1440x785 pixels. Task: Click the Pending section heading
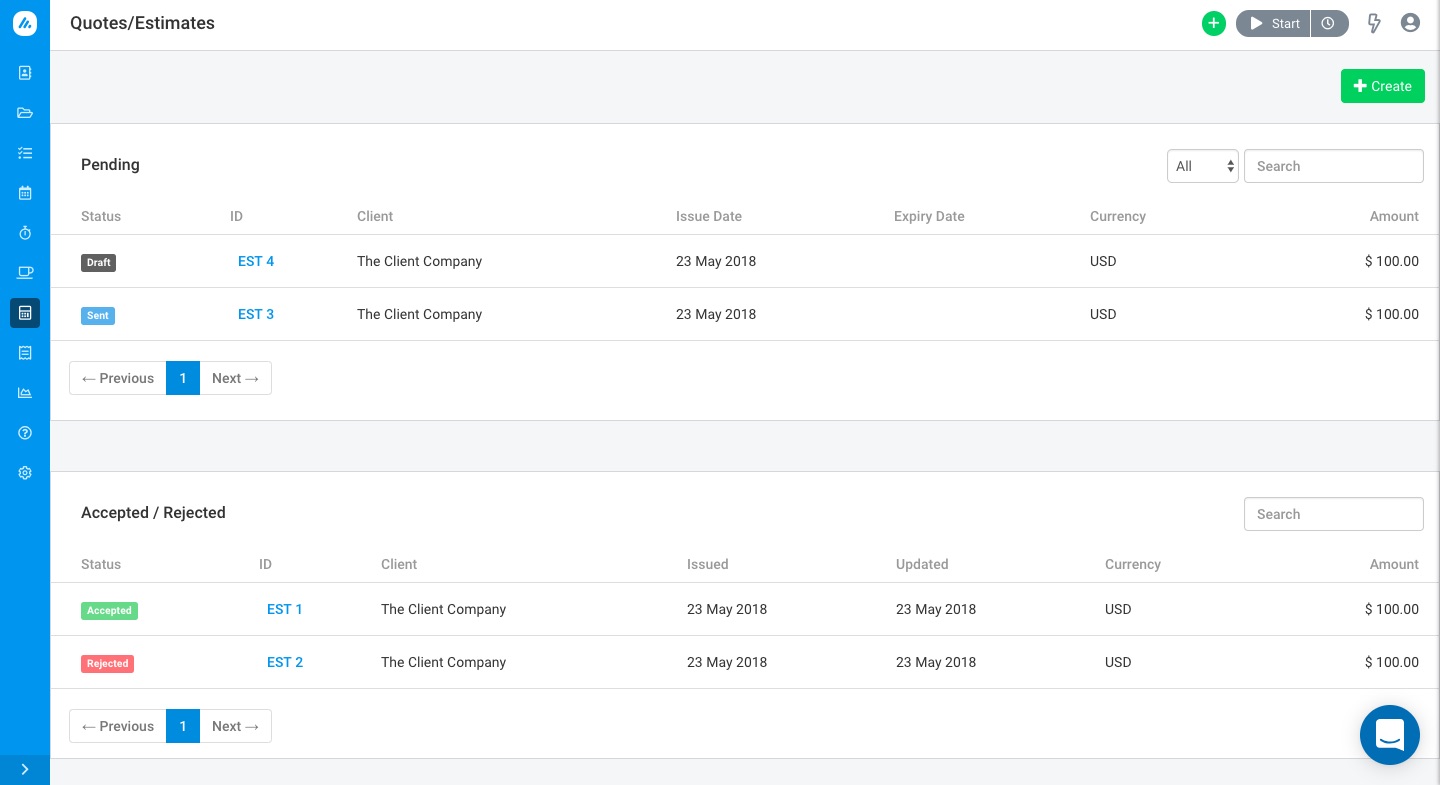(110, 164)
